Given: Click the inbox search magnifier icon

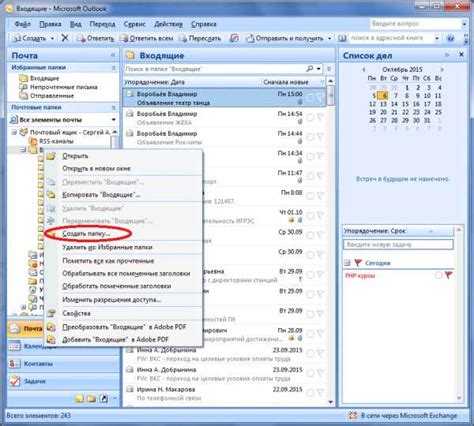Looking at the screenshot, I should tap(310, 68).
